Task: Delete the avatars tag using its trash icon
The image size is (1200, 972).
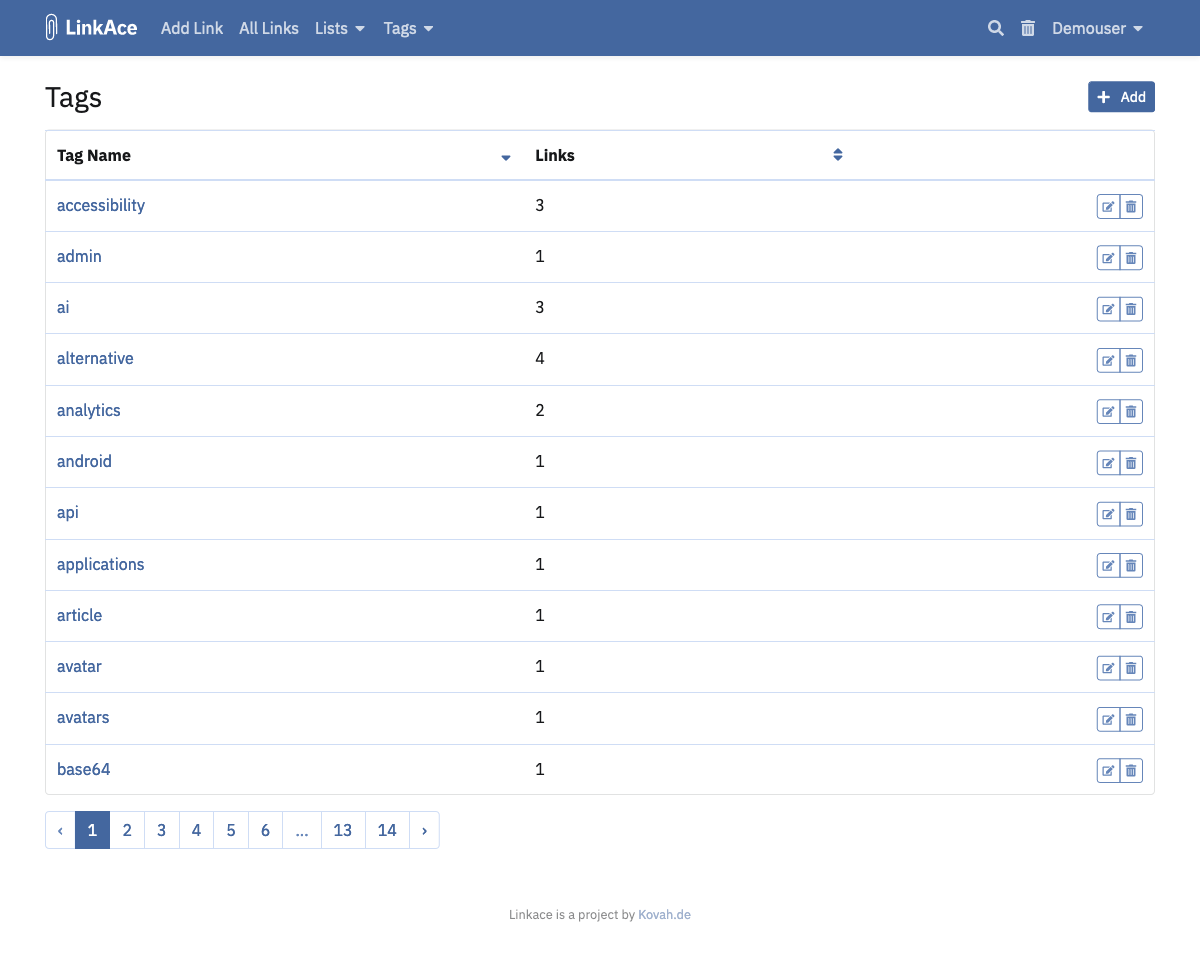Action: point(1131,719)
